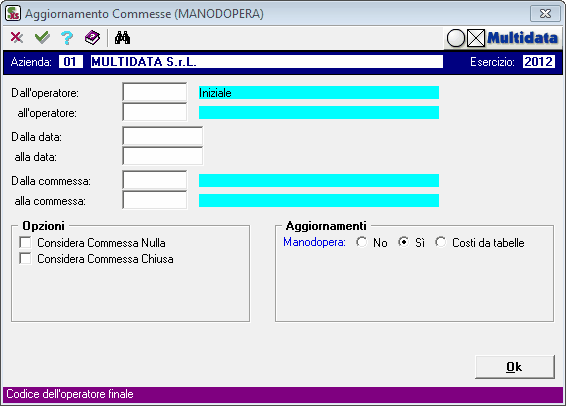Image resolution: width=566 pixels, height=406 pixels.
Task: Select the No radio button for Manodopera
Action: pos(361,242)
